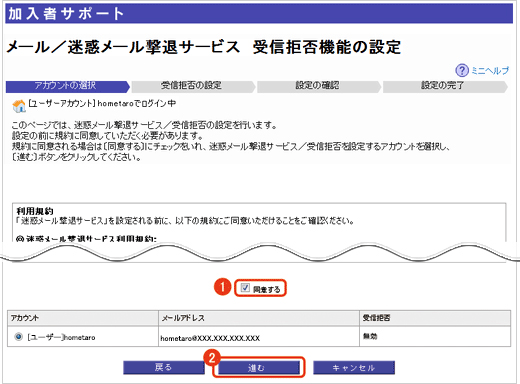
Task: Check the 同意する checkbox
Action: pyautogui.click(x=245, y=288)
